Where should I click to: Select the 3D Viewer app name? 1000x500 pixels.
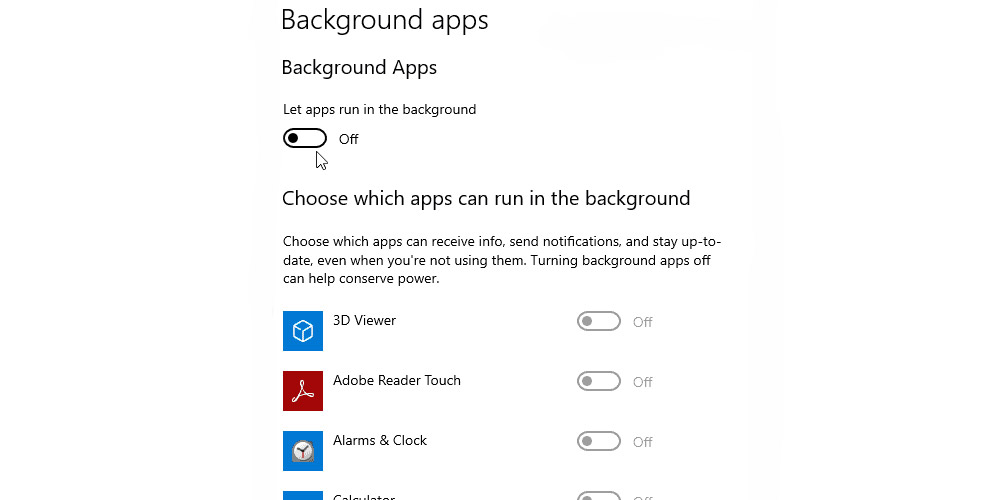(x=364, y=320)
